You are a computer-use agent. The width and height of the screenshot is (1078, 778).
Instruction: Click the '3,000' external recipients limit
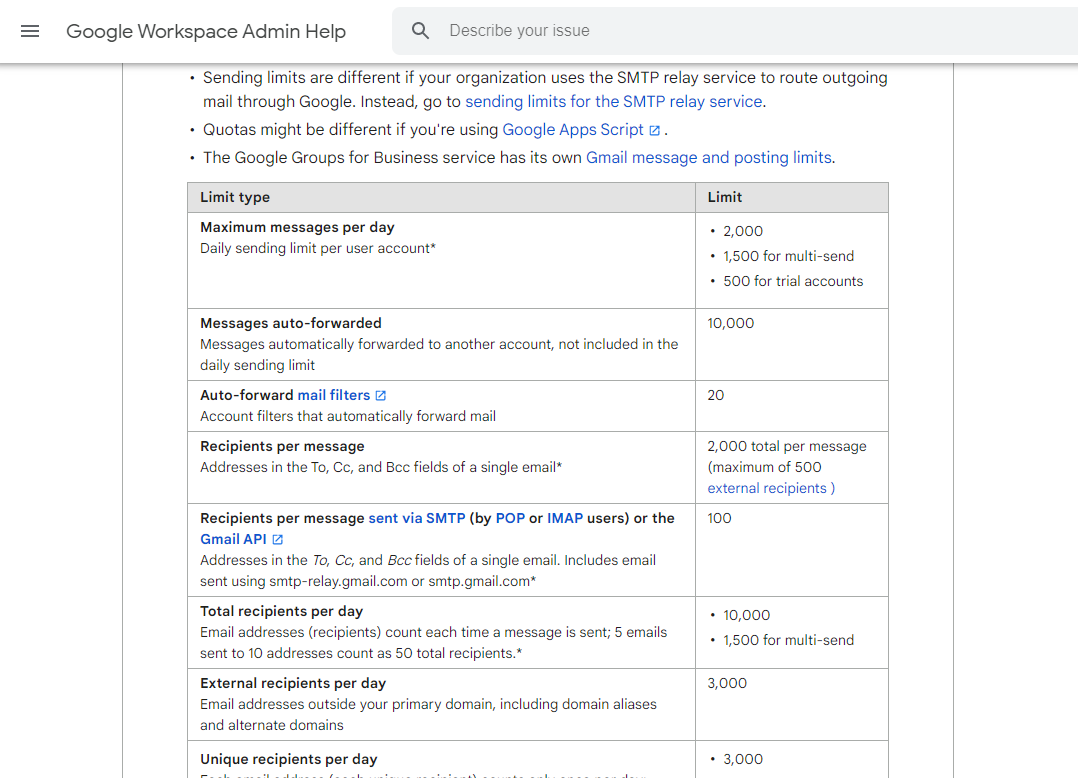coord(727,683)
